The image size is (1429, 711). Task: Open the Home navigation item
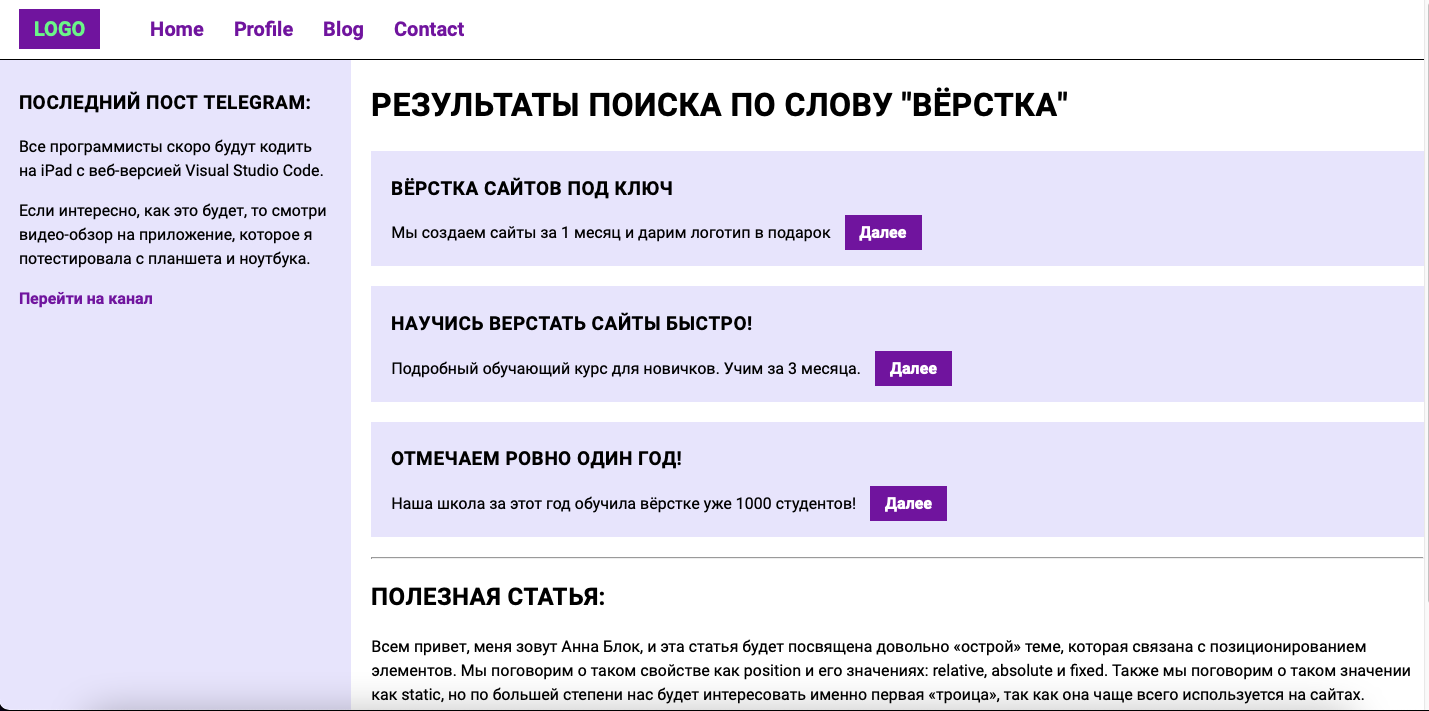177,29
